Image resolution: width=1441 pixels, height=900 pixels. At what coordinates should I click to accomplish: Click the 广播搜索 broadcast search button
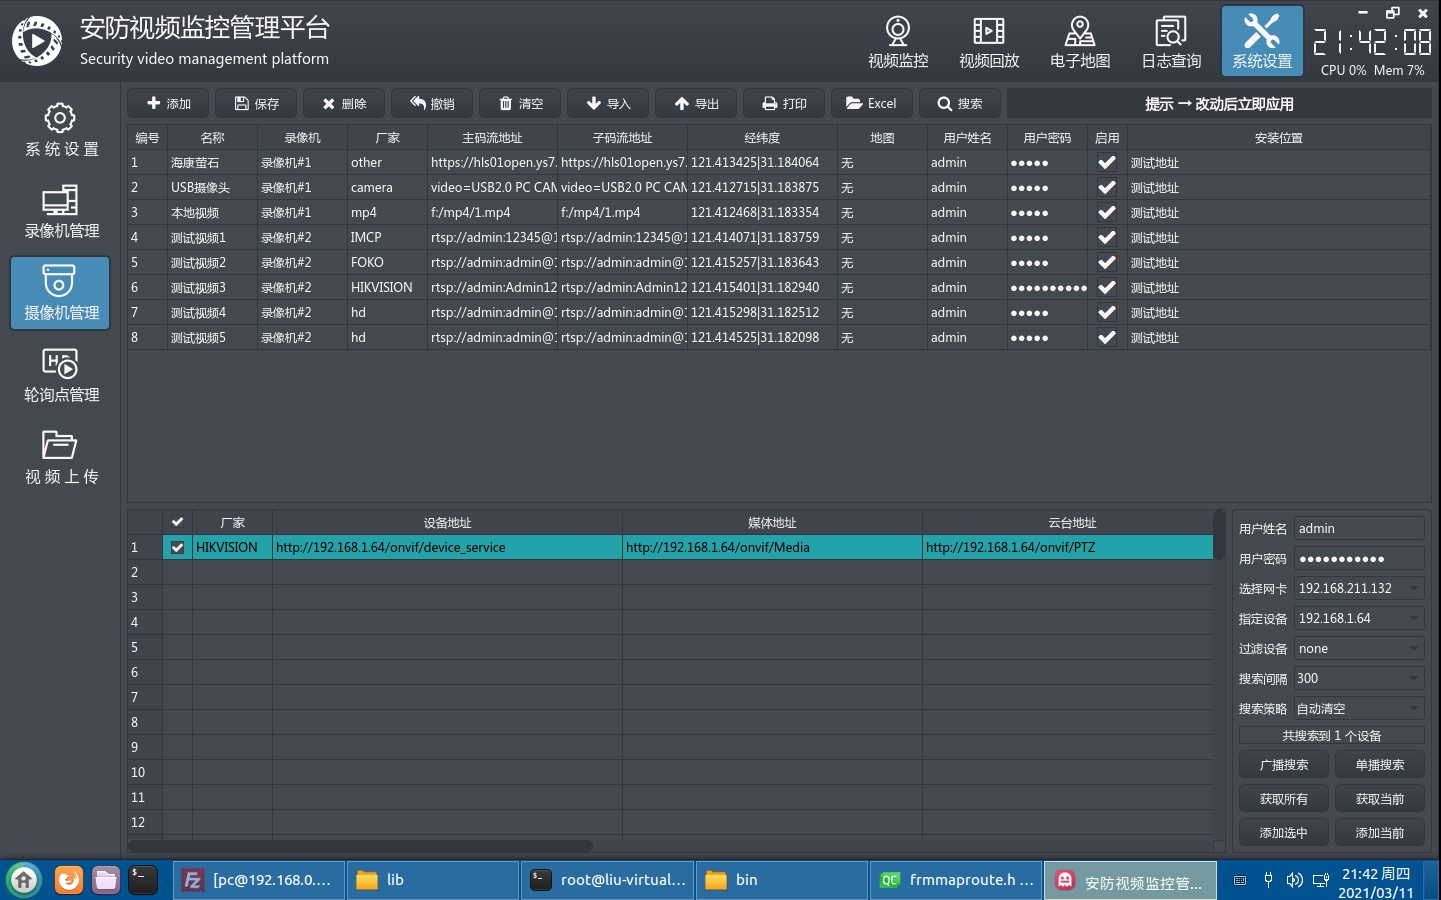1284,765
